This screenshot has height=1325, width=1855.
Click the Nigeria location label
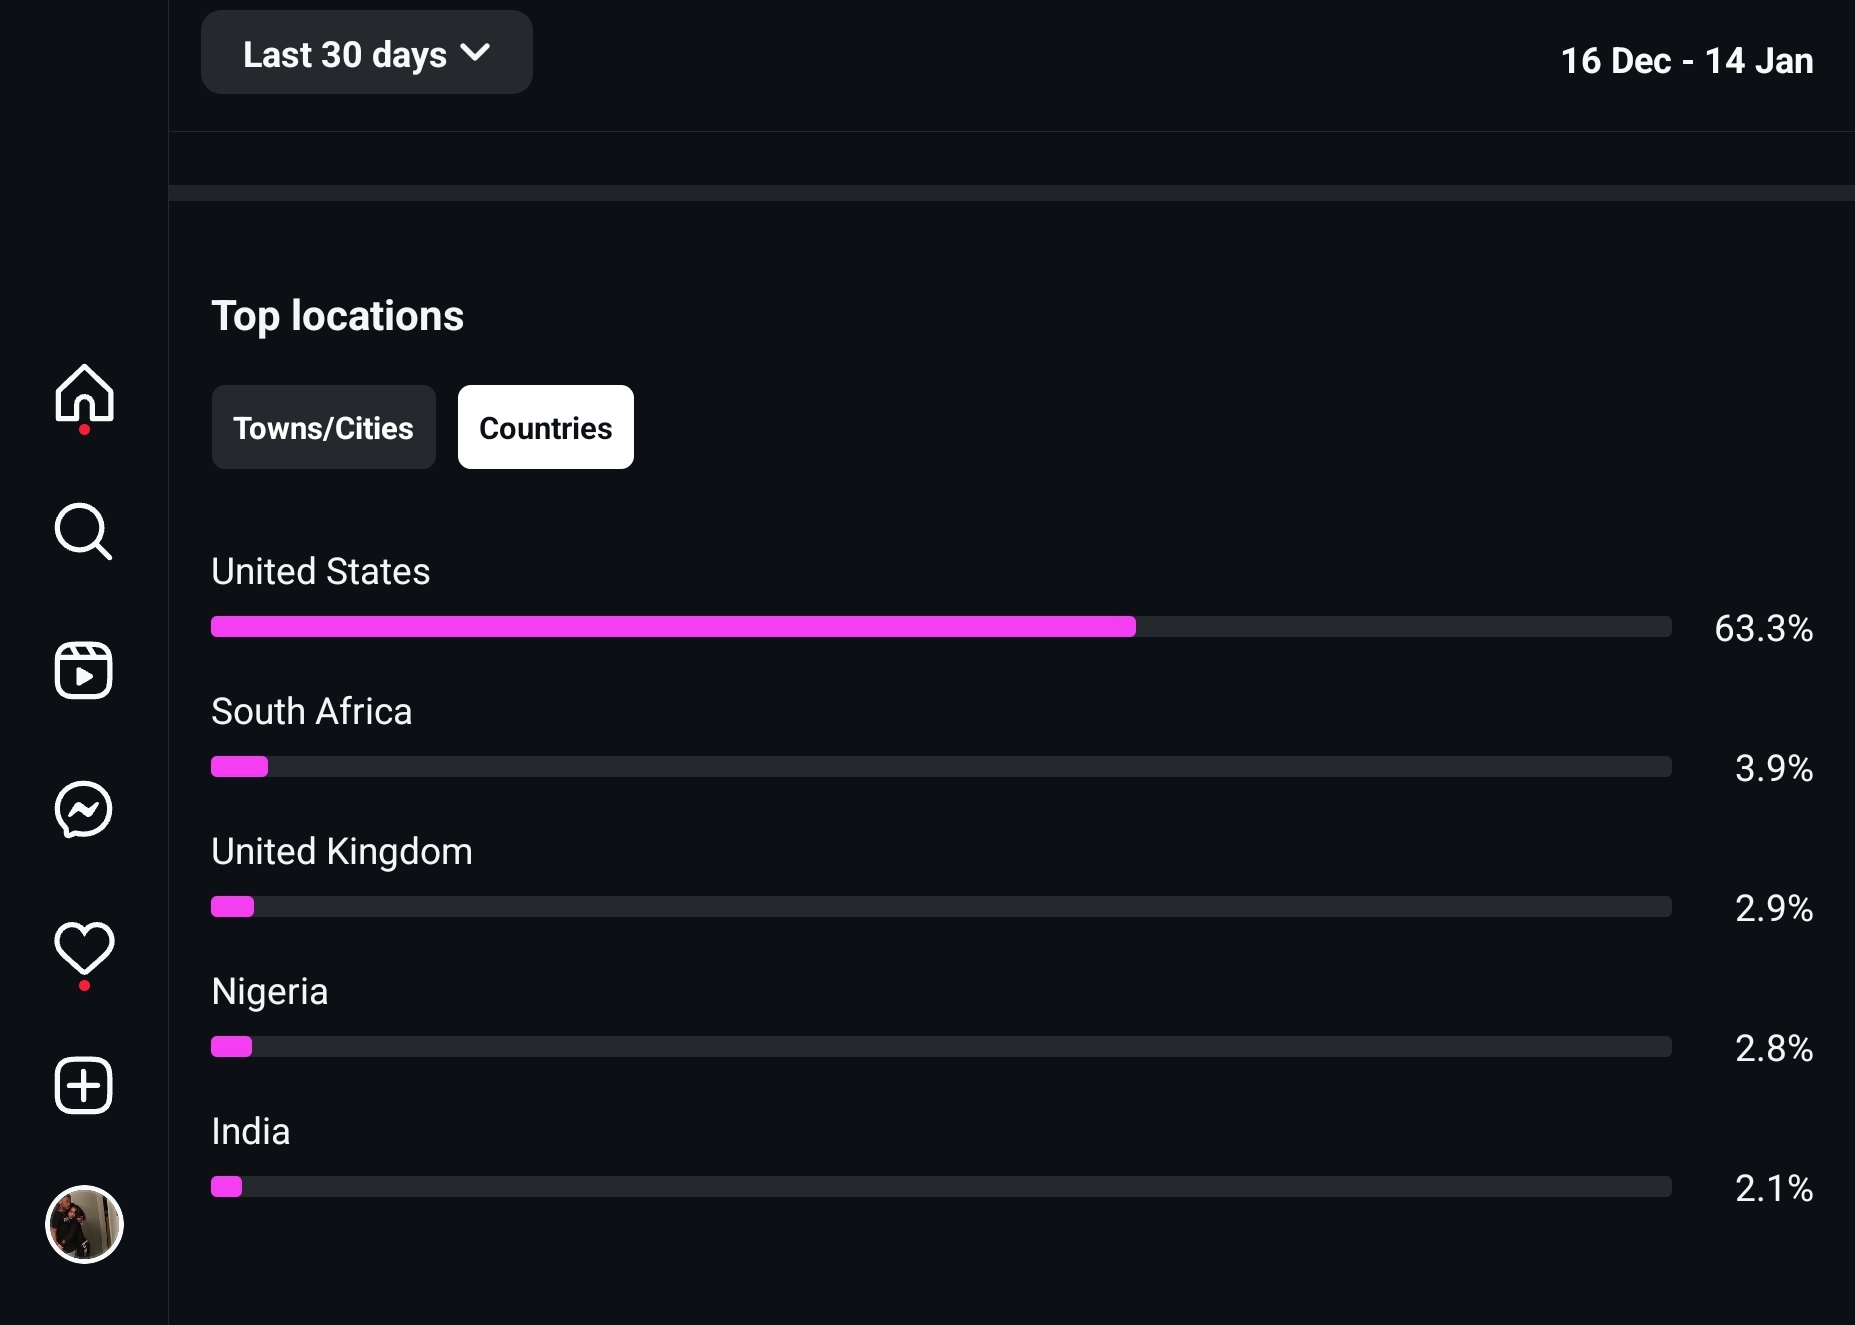click(270, 991)
